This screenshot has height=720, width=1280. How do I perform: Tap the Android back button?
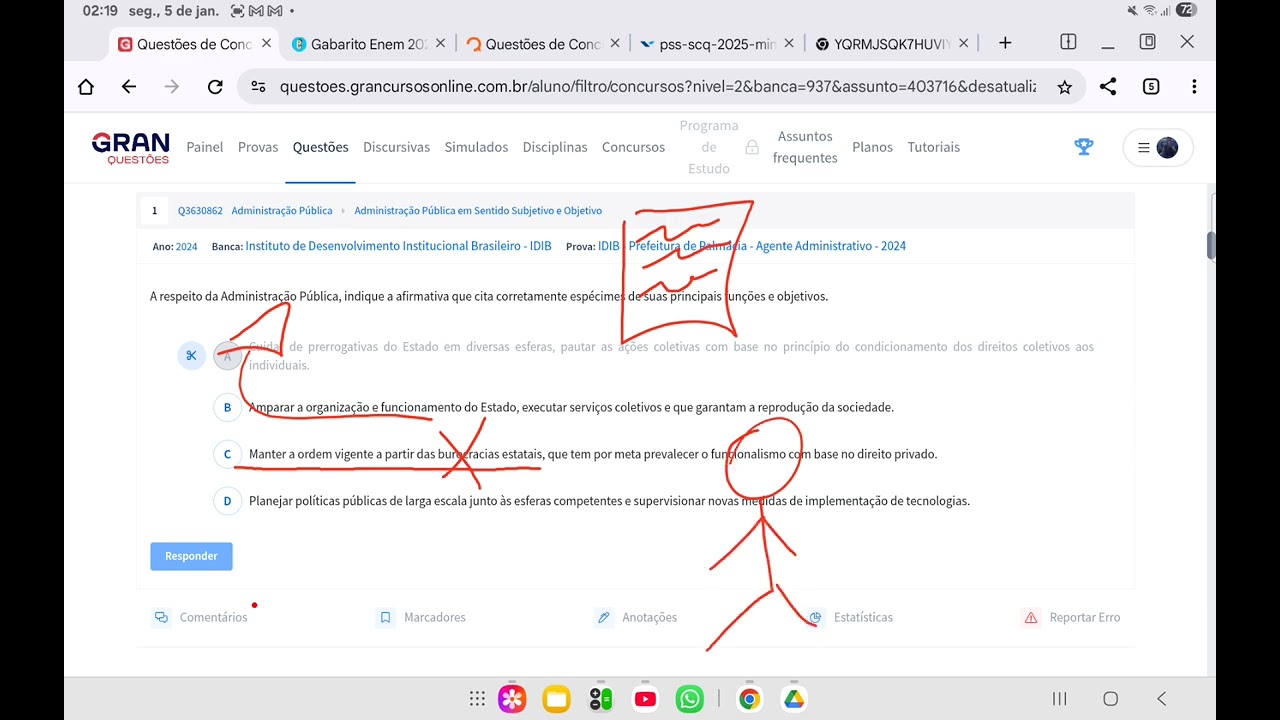(1161, 699)
